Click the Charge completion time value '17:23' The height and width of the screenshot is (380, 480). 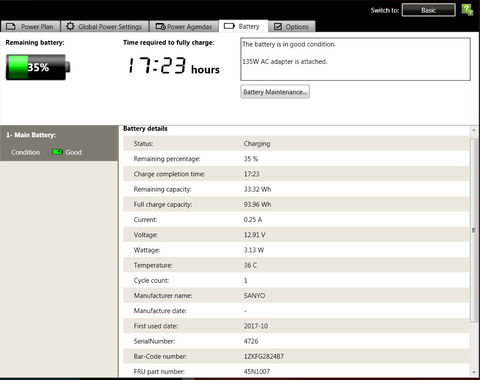click(x=252, y=174)
